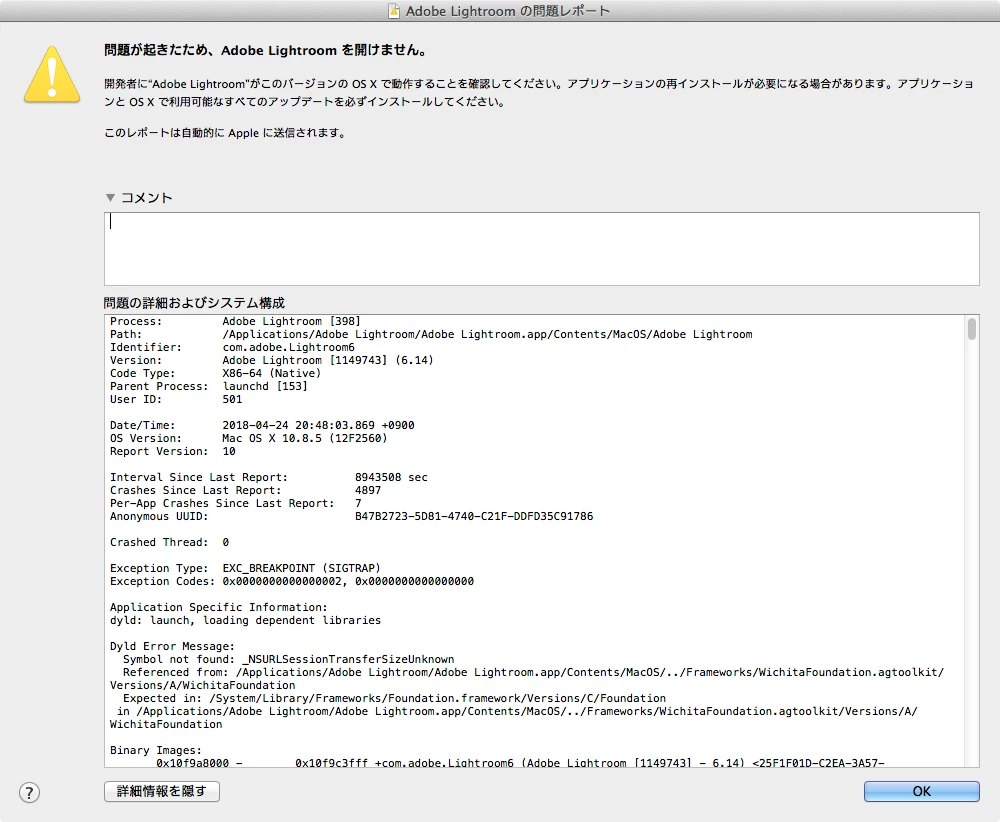Click the 'Dyld Error Message:' heading

[172, 646]
